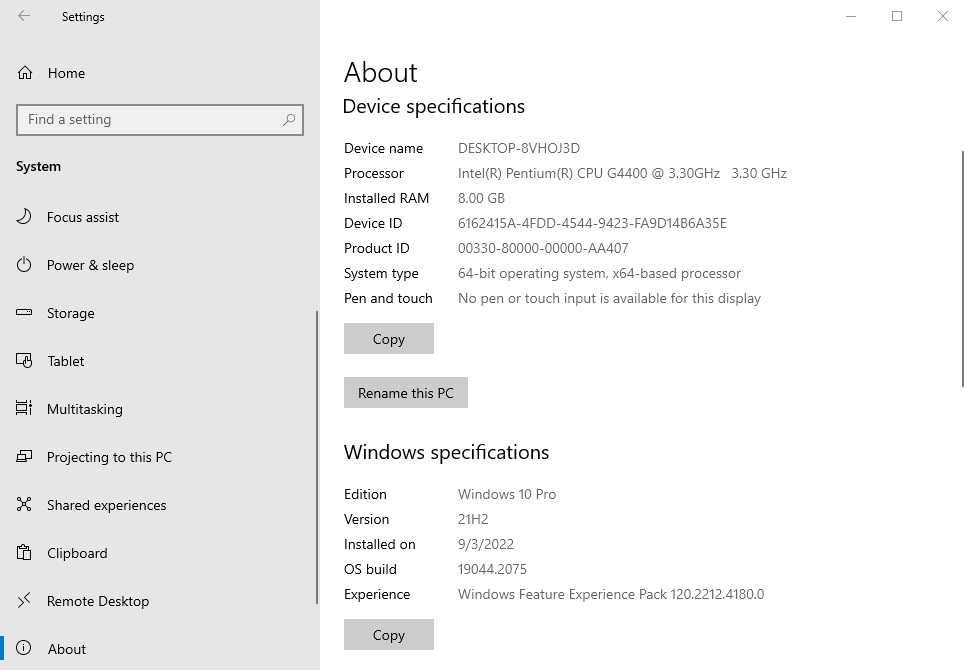The width and height of the screenshot is (964, 670).
Task: Click Rename this PC button
Action: [406, 393]
